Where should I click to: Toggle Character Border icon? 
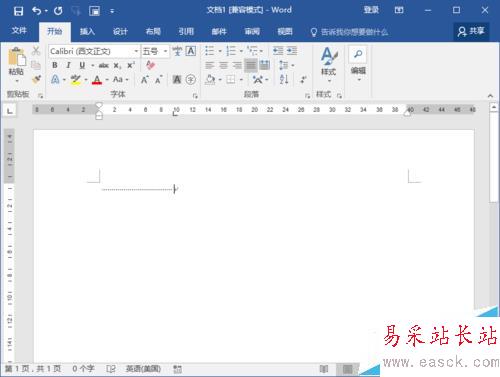(x=191, y=51)
